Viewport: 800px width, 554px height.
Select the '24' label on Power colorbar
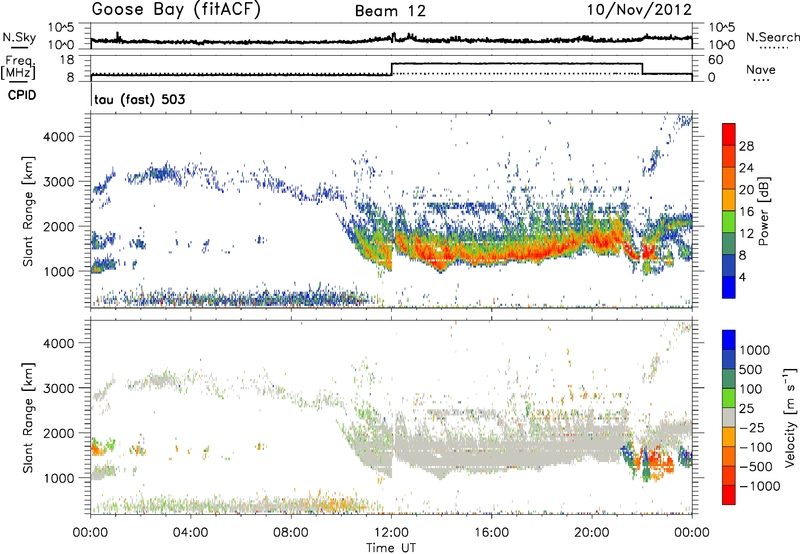point(746,168)
